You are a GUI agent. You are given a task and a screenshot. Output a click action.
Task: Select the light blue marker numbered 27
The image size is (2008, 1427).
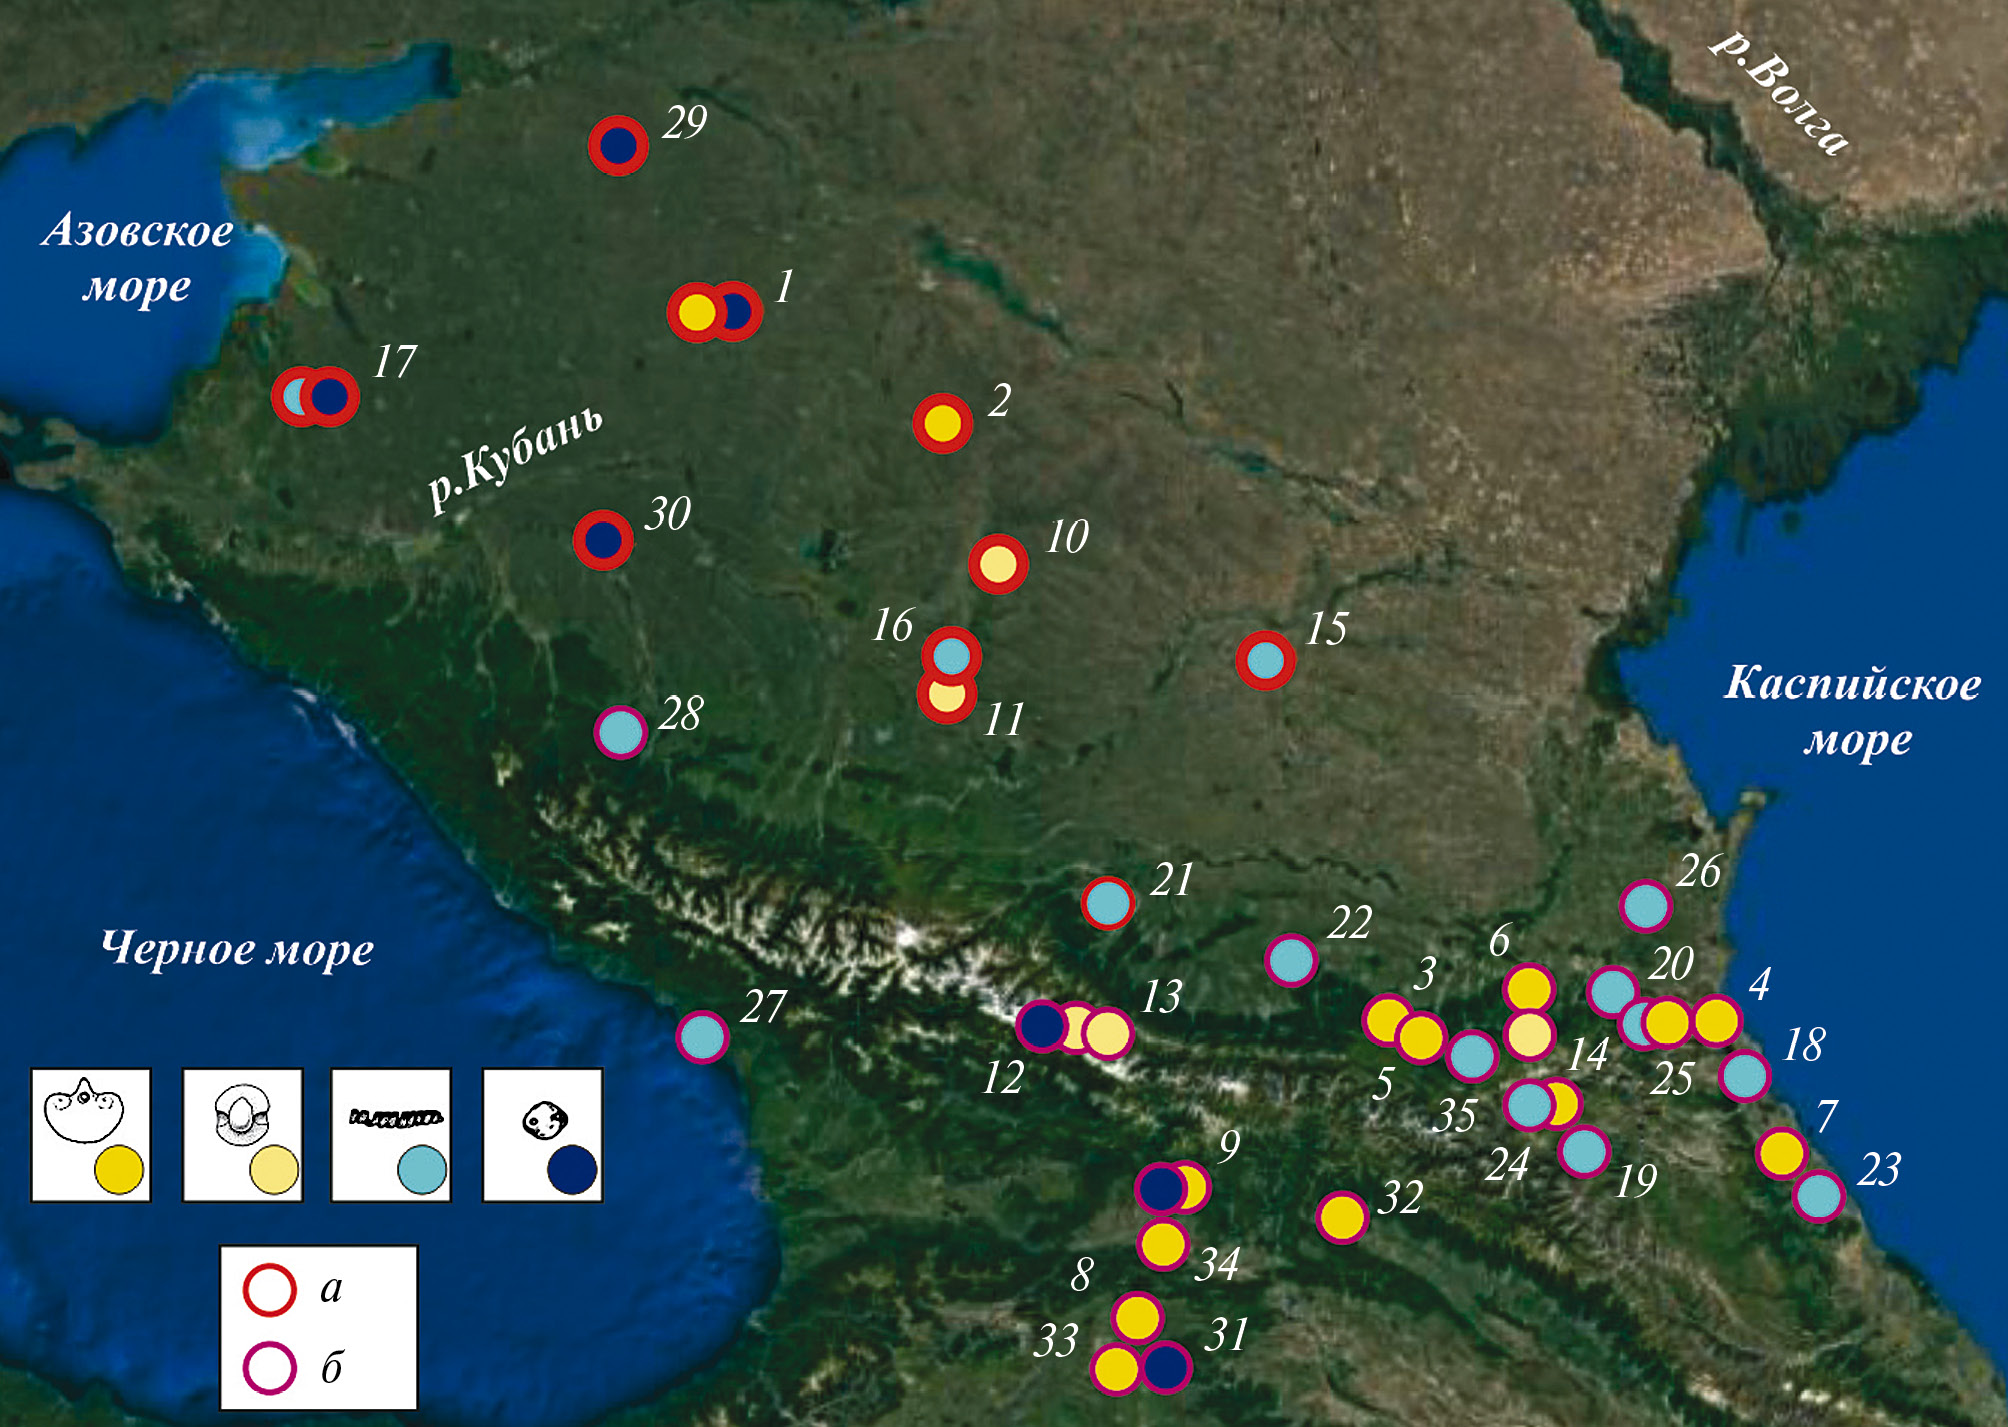(x=702, y=1037)
